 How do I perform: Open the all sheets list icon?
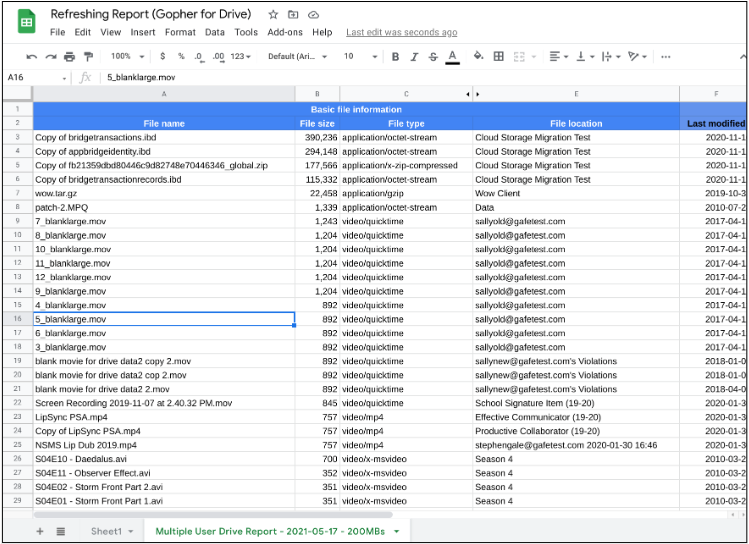click(x=60, y=531)
